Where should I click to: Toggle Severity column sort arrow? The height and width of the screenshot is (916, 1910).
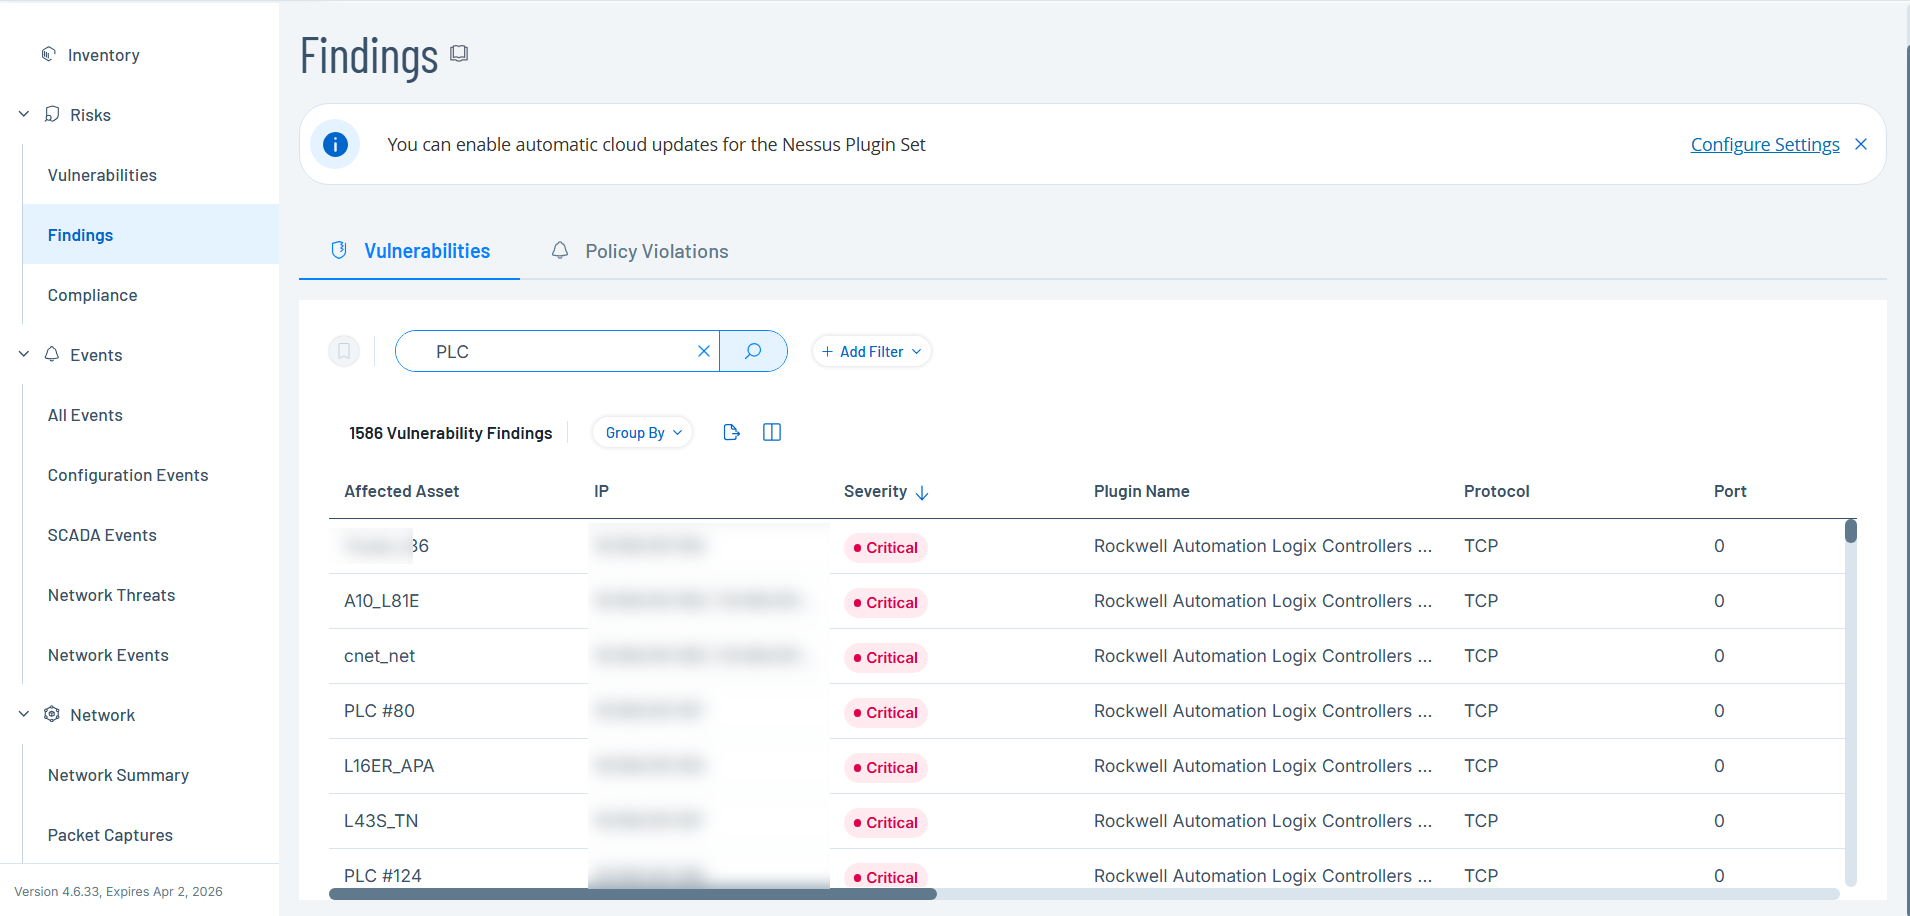[x=922, y=492]
